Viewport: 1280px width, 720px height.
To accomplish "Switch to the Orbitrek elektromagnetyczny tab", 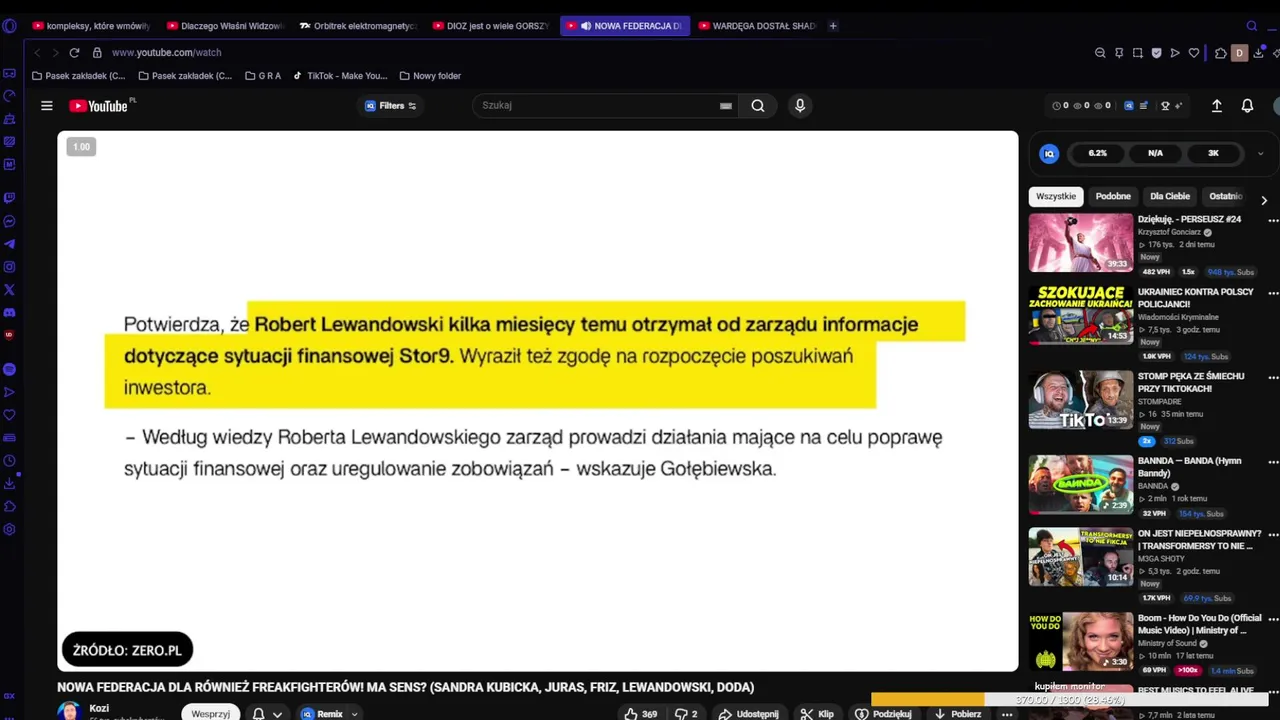I will pos(357,26).
